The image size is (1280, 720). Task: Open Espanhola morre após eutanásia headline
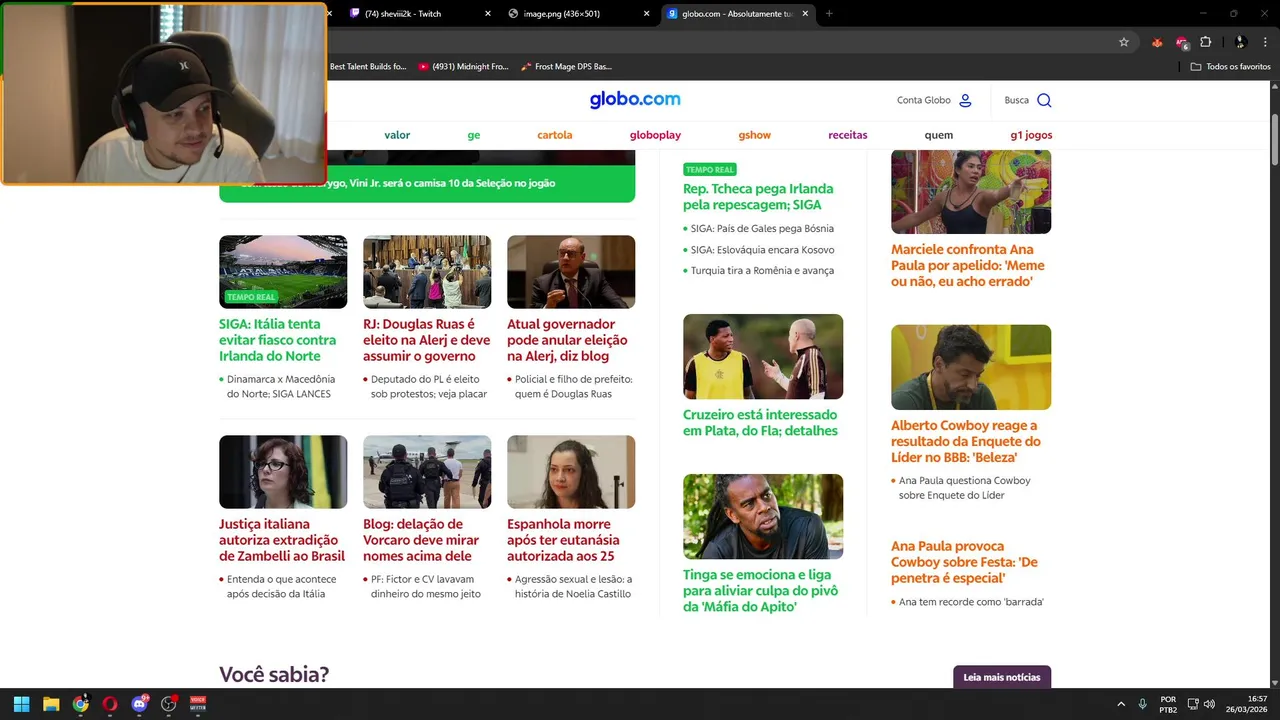point(563,540)
